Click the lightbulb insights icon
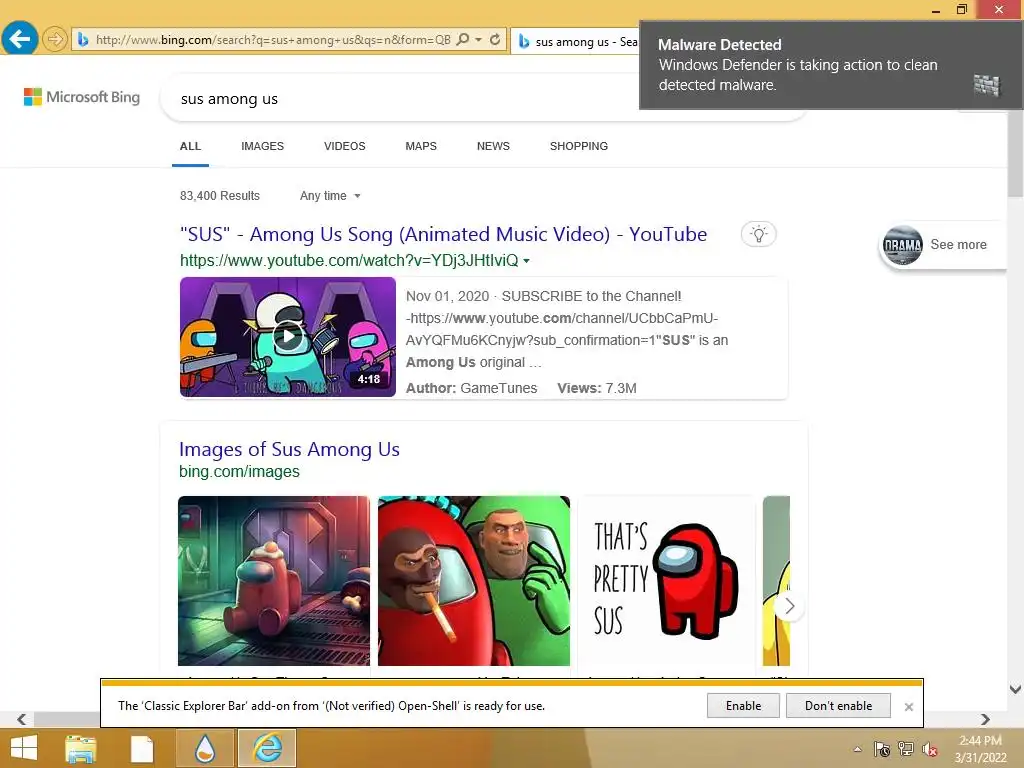This screenshot has width=1024, height=768. [758, 234]
